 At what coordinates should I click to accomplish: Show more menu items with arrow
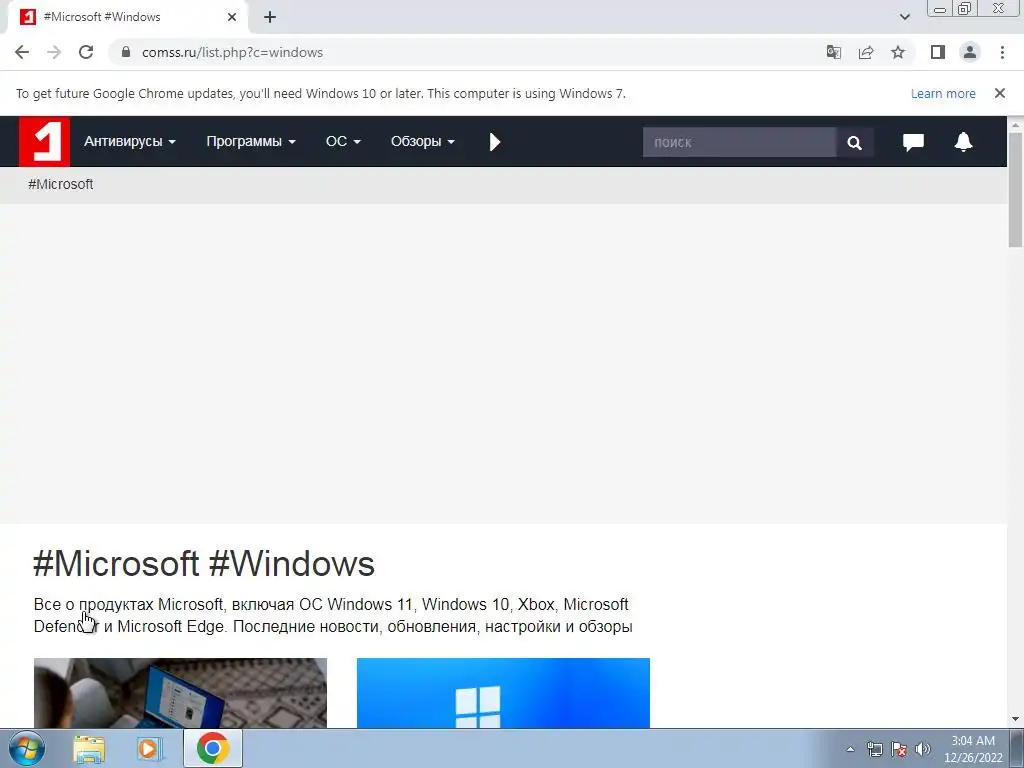point(494,142)
